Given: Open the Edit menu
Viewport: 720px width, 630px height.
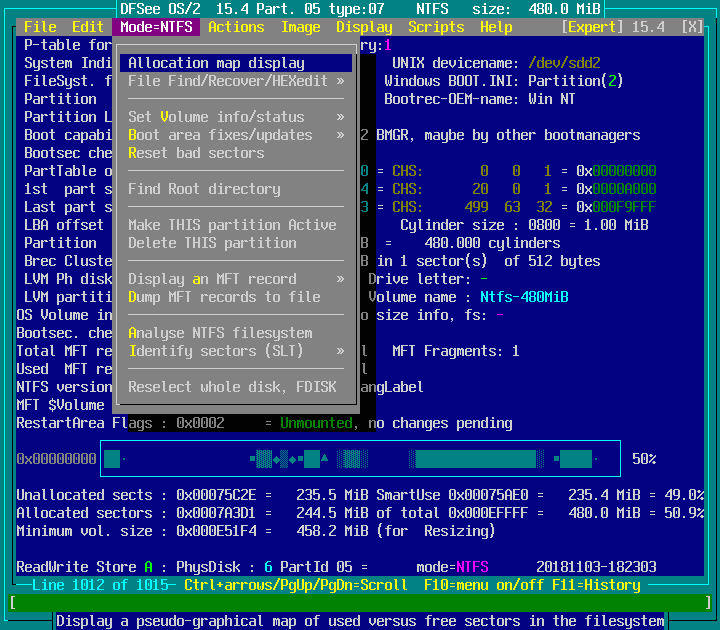Looking at the screenshot, I should point(88,27).
